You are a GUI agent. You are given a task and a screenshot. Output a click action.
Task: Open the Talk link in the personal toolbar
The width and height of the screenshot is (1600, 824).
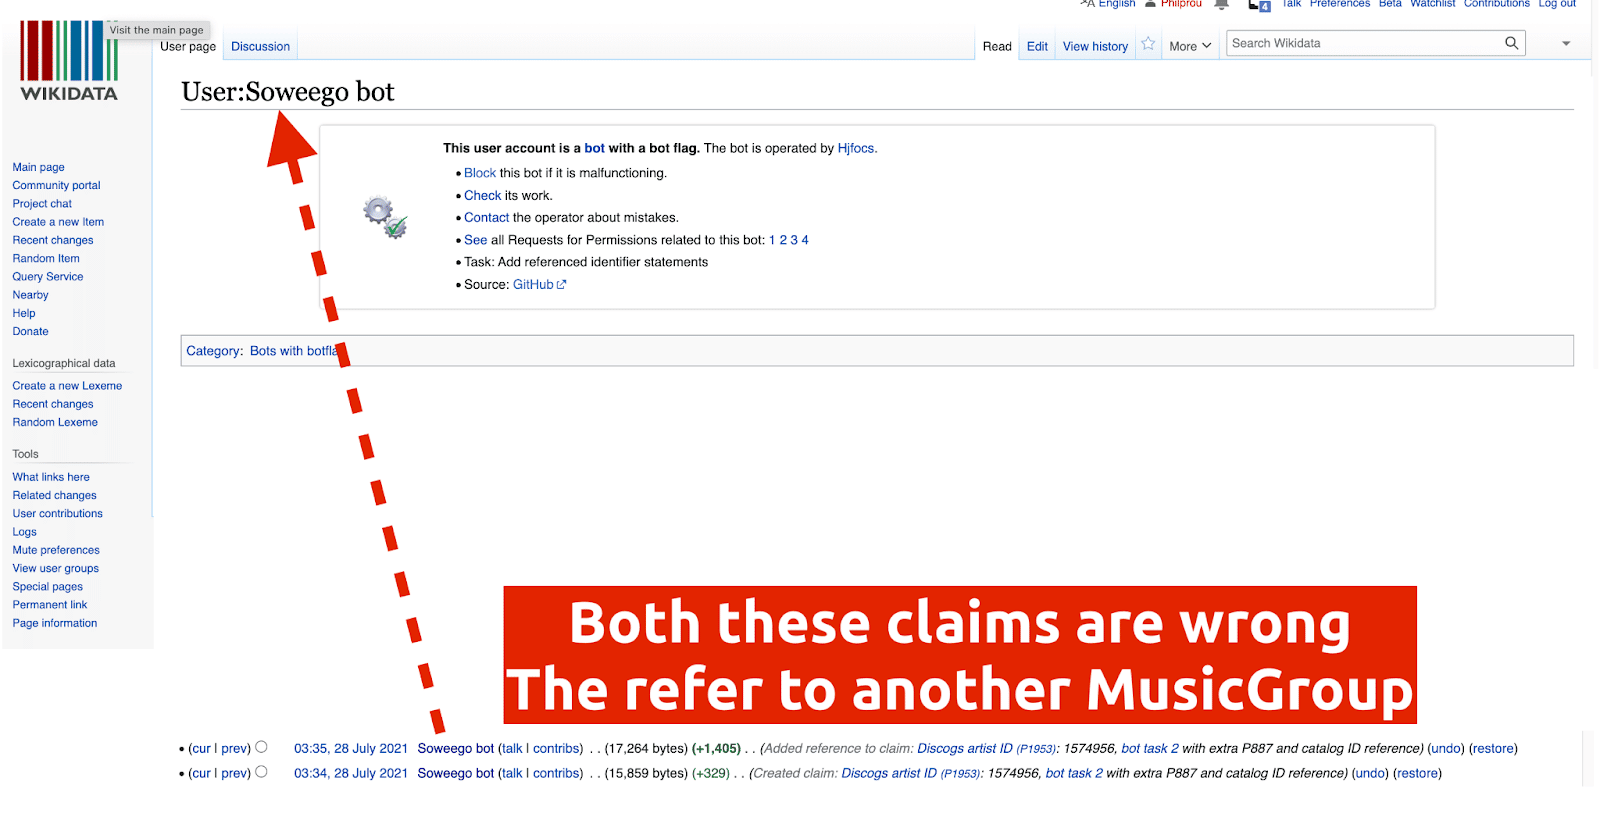point(1292,4)
